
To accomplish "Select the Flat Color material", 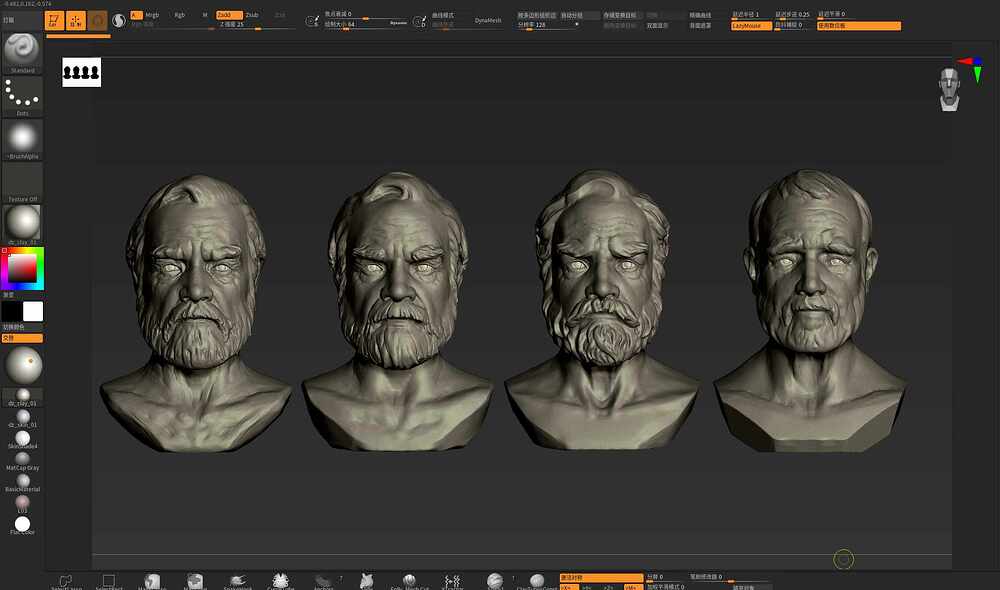I will (22, 526).
